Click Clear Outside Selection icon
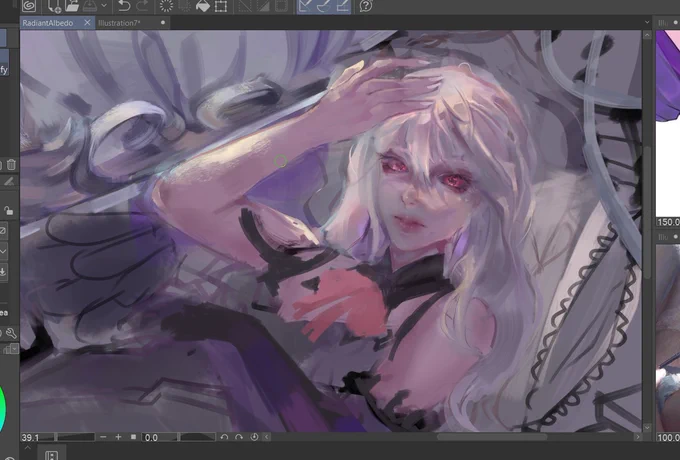 [185, 6]
